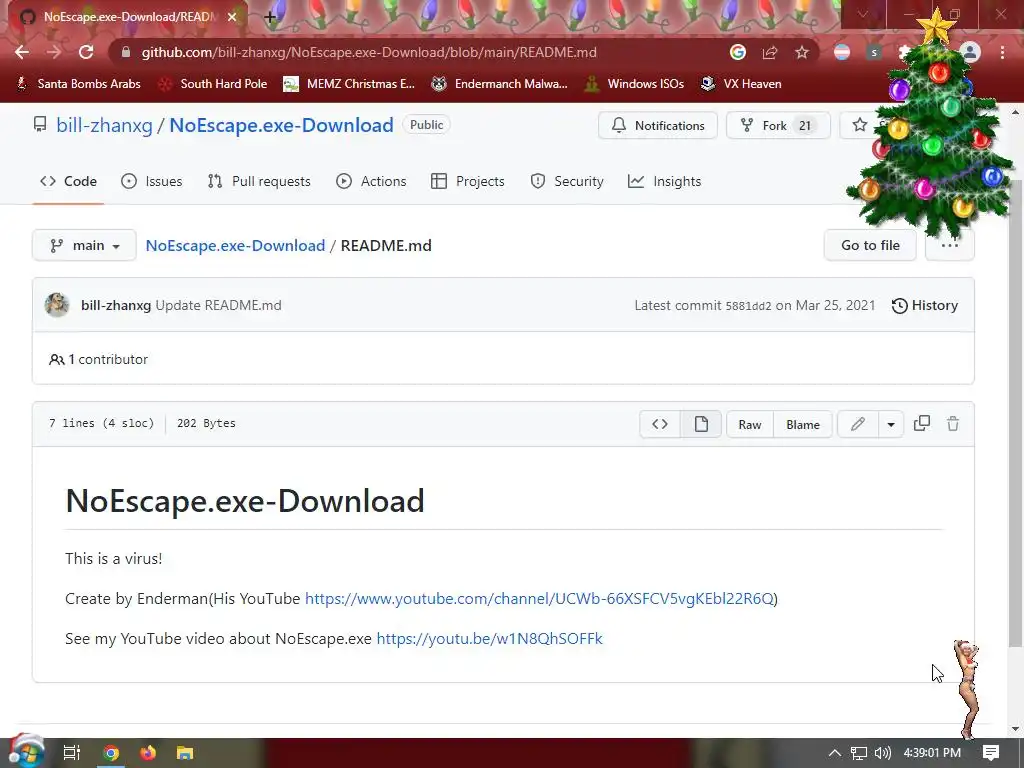Open a new browser tab
This screenshot has width=1024, height=768.
coord(270,17)
